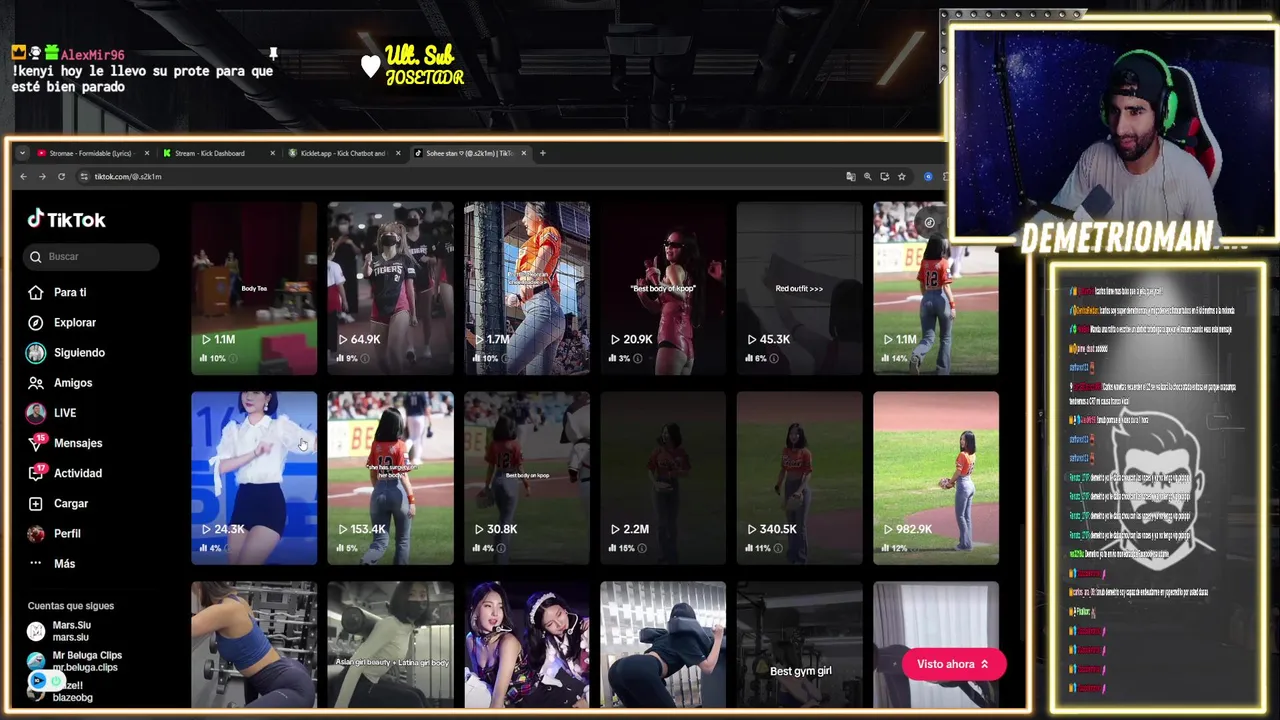
Task: Click the site info icon in address bar
Action: [84, 176]
